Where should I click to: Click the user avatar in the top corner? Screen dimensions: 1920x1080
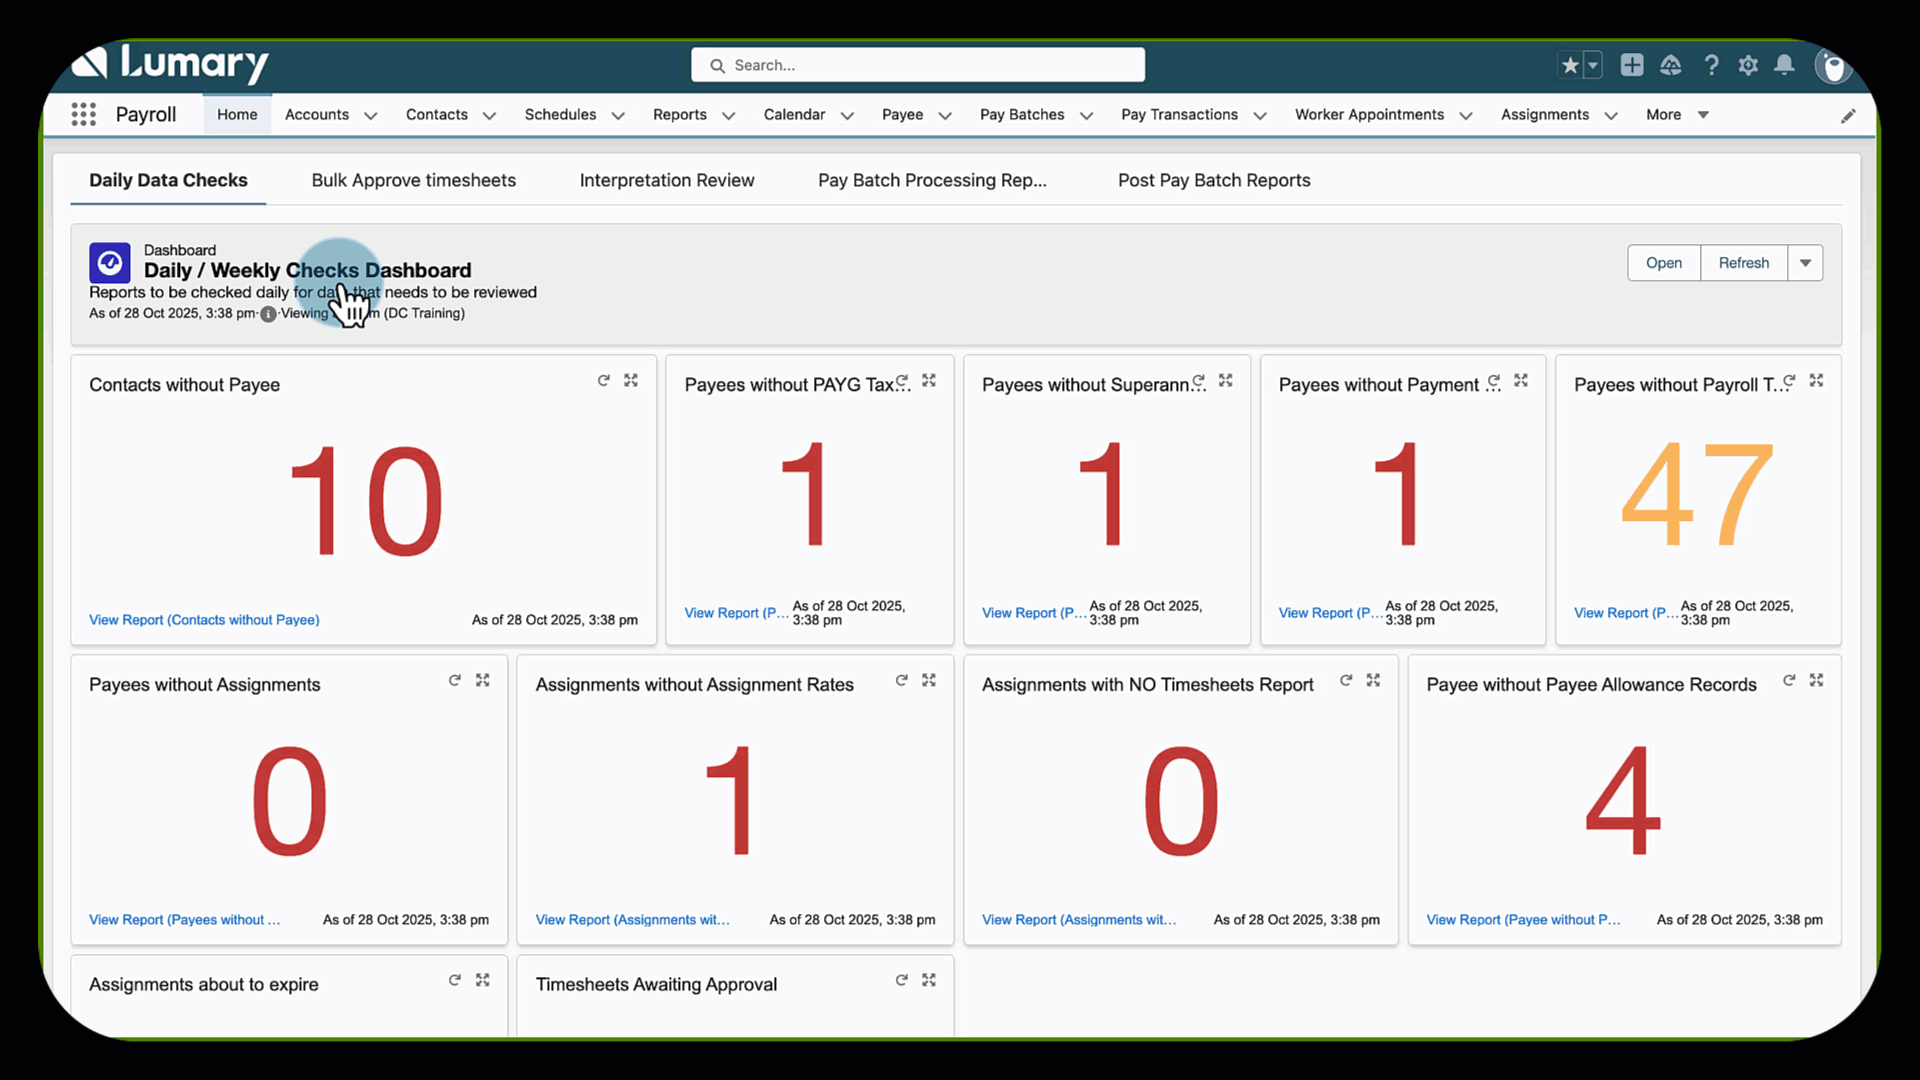pyautogui.click(x=1833, y=66)
